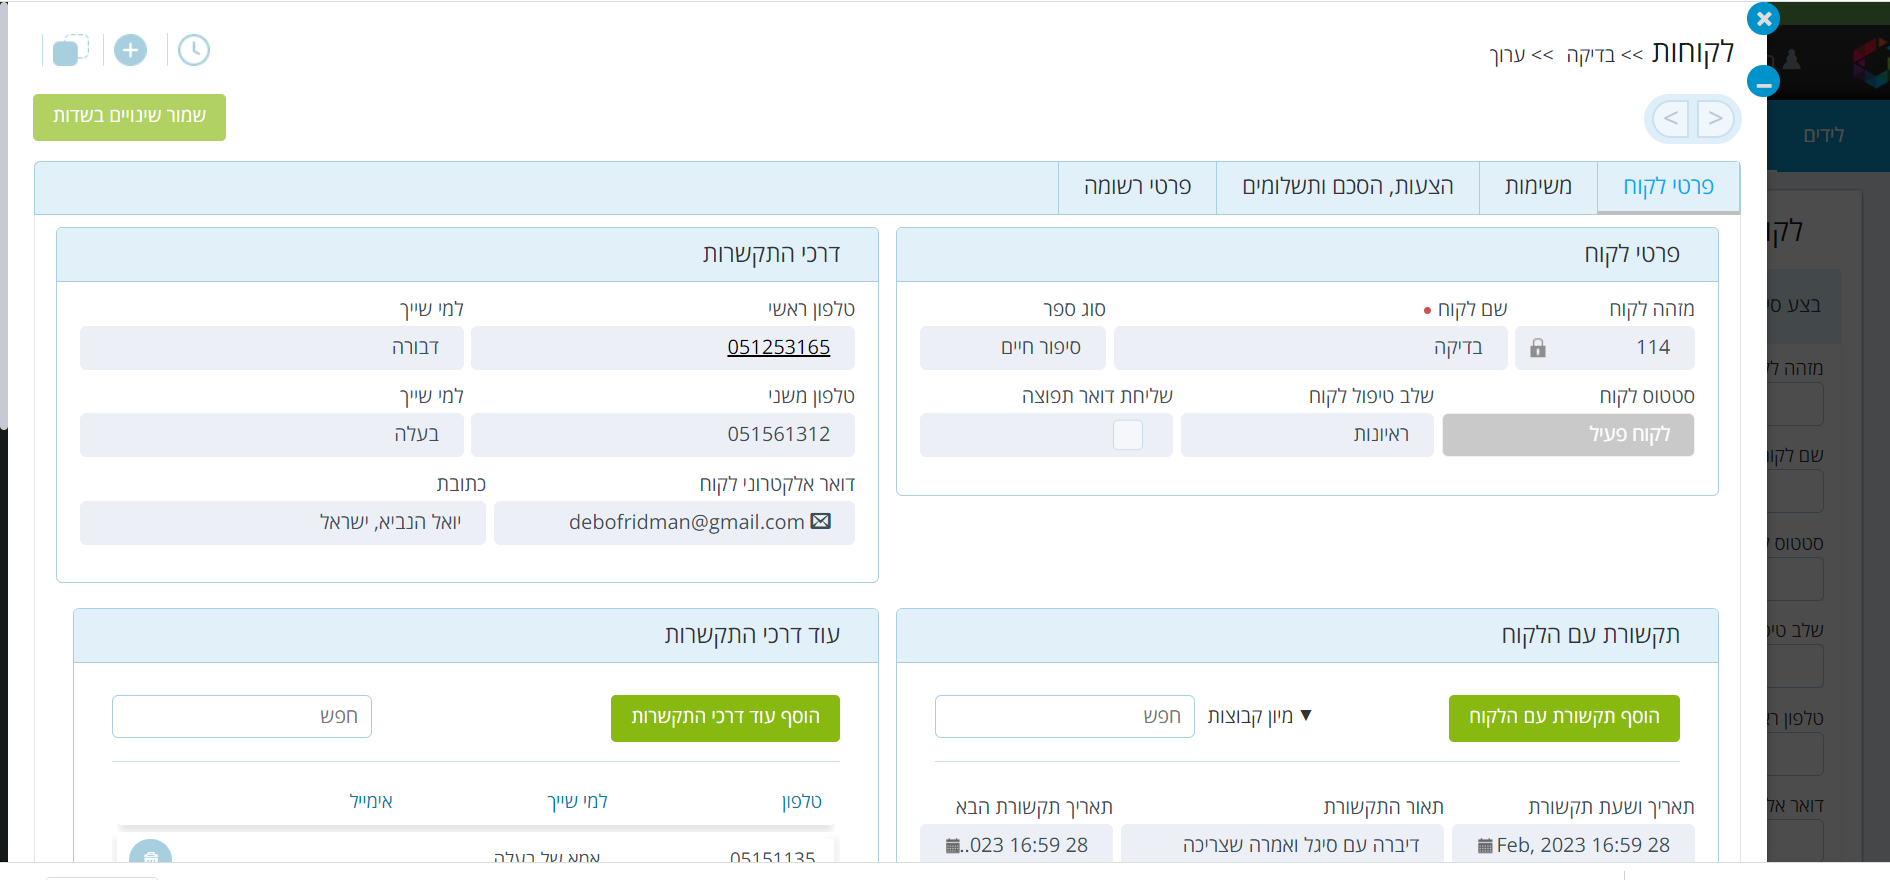Click the כתובת address field
The width and height of the screenshot is (1890, 880).
tap(283, 522)
